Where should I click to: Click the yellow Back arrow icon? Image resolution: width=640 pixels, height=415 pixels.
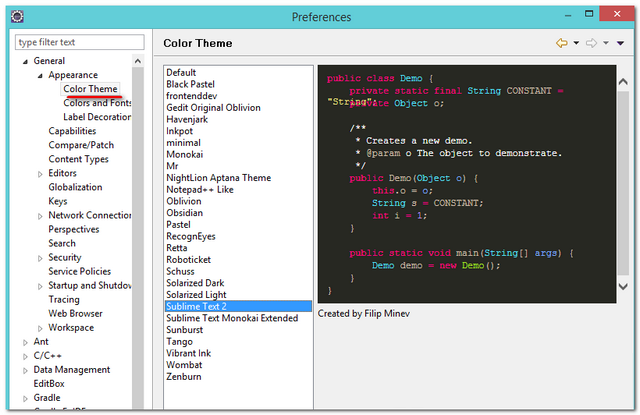click(562, 43)
